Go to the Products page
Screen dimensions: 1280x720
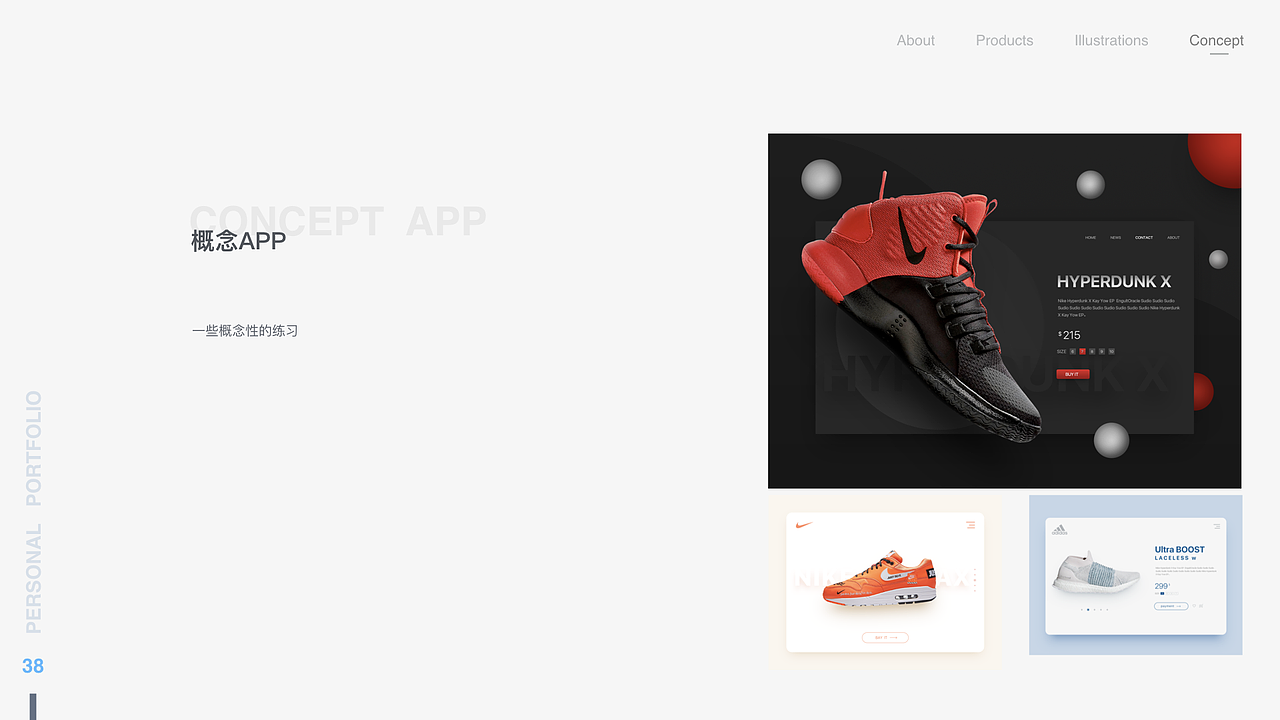coord(1004,41)
